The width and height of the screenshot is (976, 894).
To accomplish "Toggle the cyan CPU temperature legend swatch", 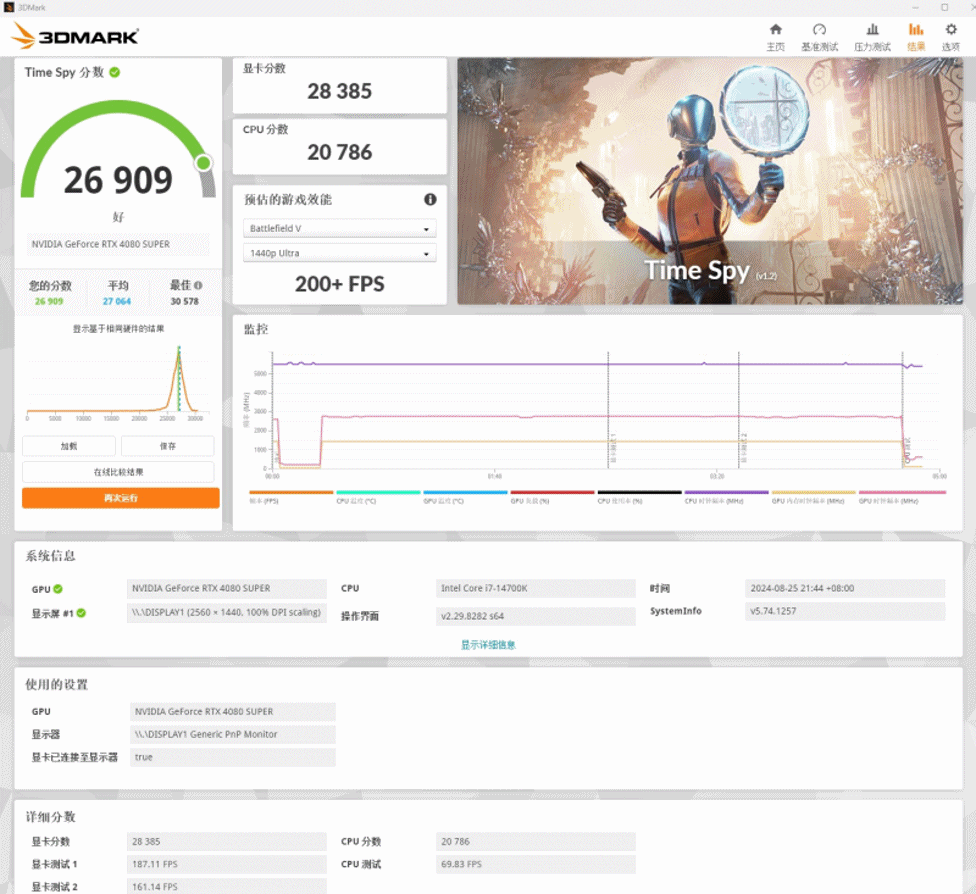I will tap(378, 493).
